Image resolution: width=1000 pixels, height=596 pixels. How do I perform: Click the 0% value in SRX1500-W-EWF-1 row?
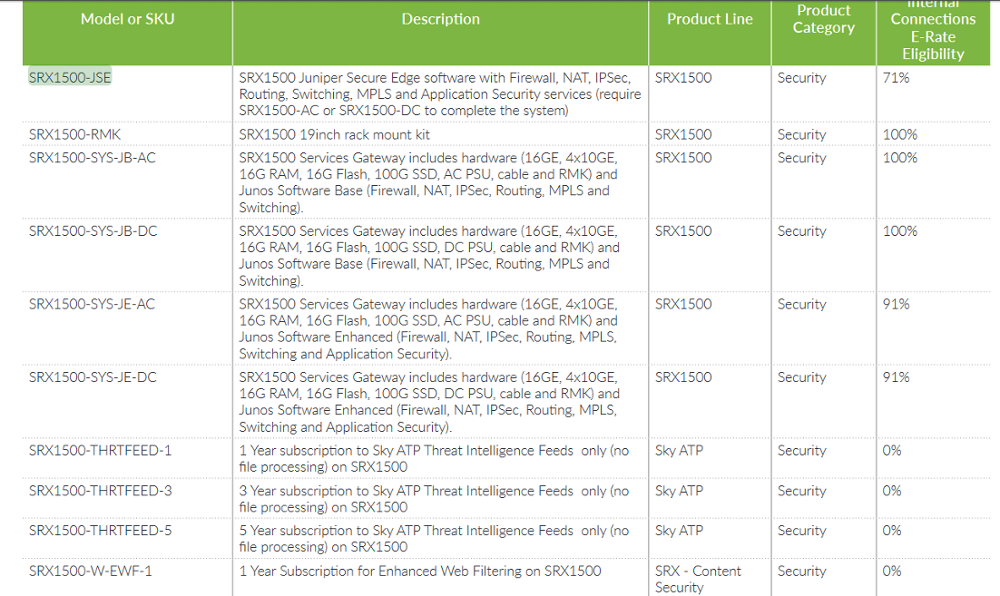point(892,571)
